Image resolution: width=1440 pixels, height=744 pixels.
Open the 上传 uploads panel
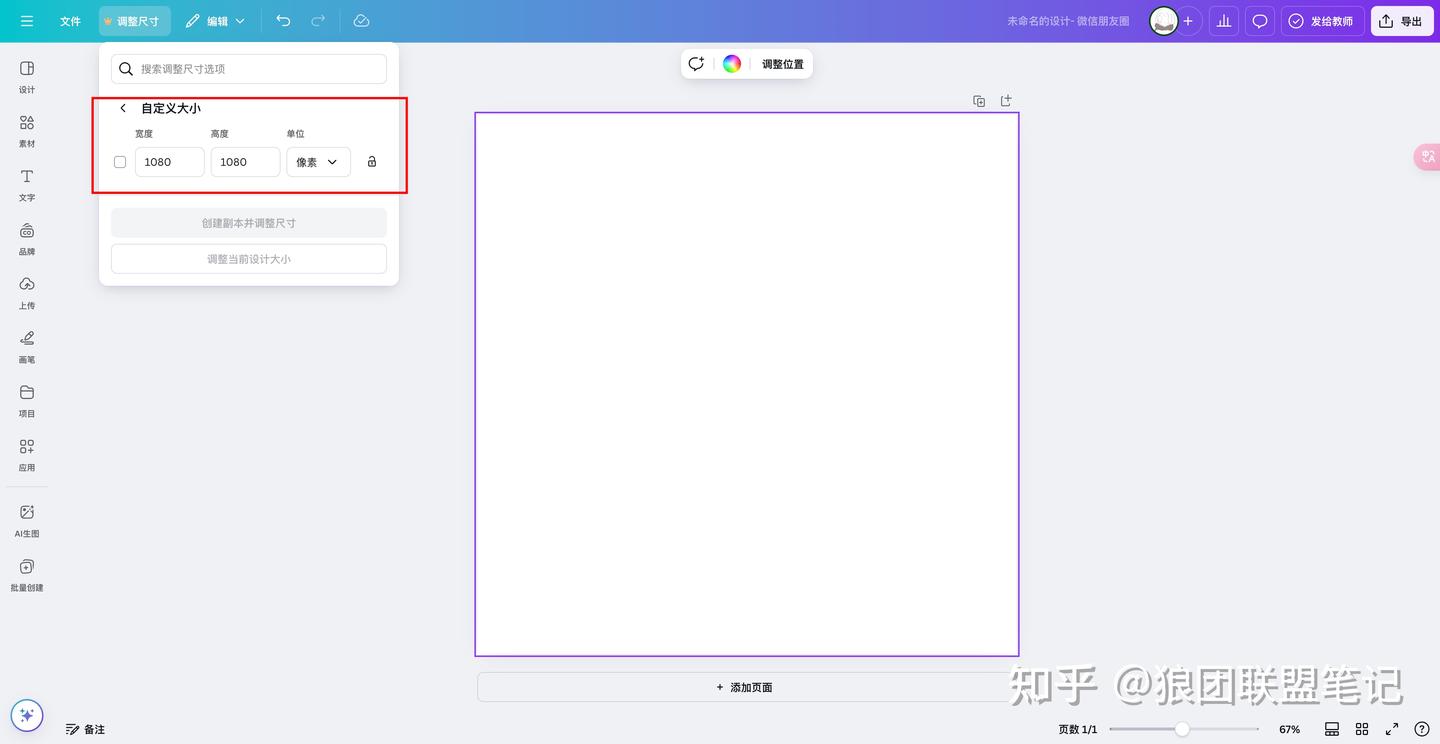(27, 292)
